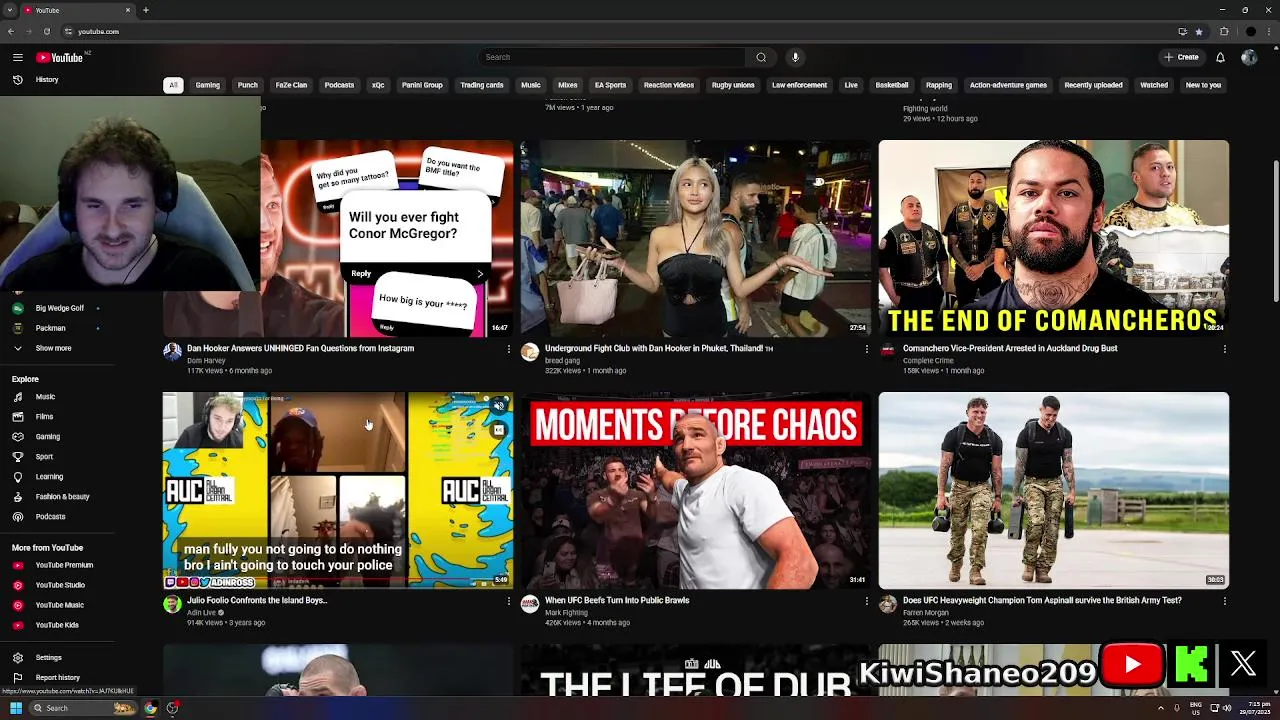Select the Gaming filter chip
1280x720 pixels.
[208, 85]
